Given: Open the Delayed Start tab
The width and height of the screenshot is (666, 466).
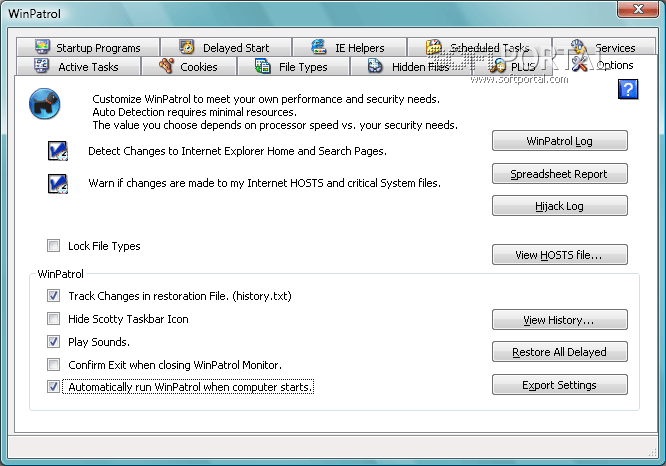Looking at the screenshot, I should pyautogui.click(x=226, y=47).
